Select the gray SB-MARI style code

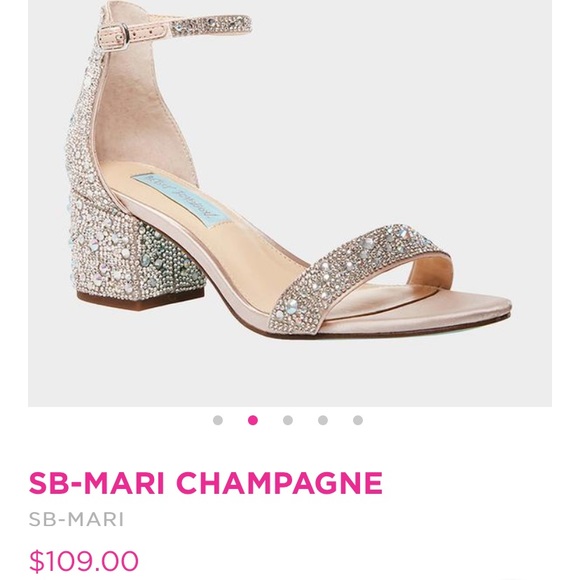(76, 519)
